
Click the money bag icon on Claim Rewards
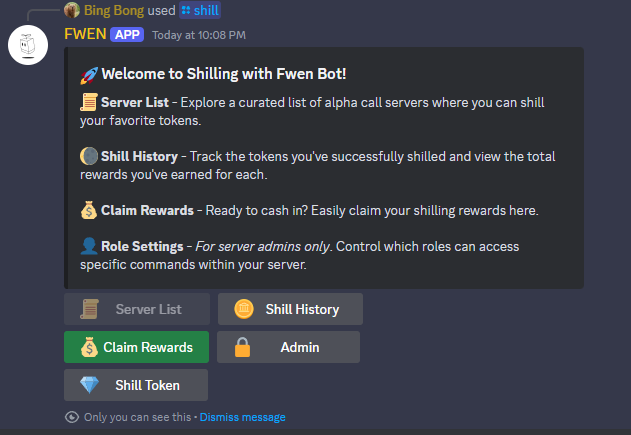coord(88,347)
